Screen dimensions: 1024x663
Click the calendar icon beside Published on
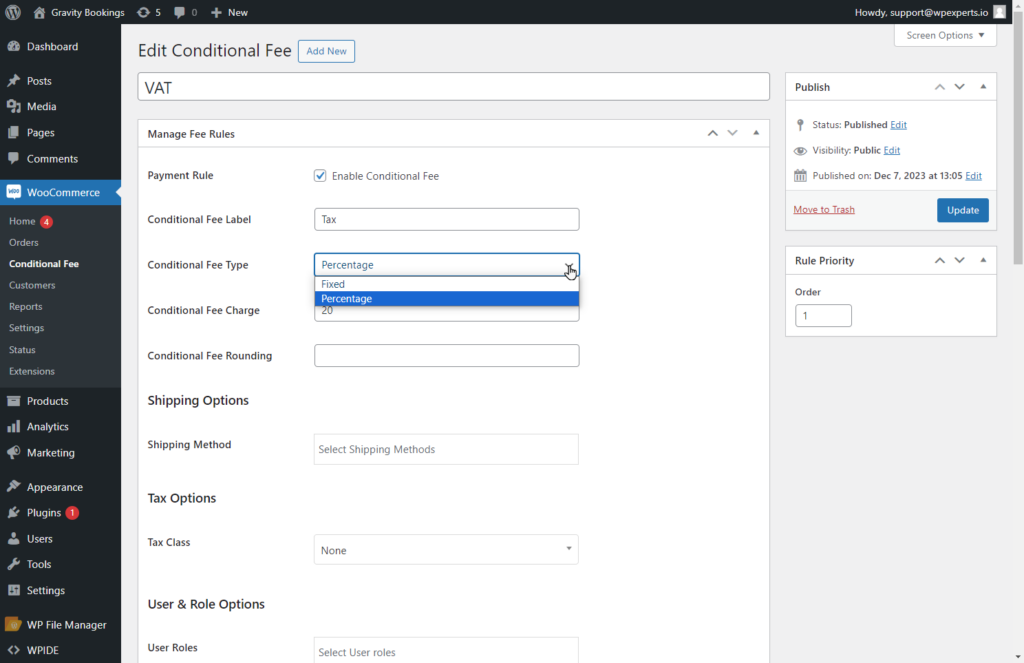tap(800, 176)
